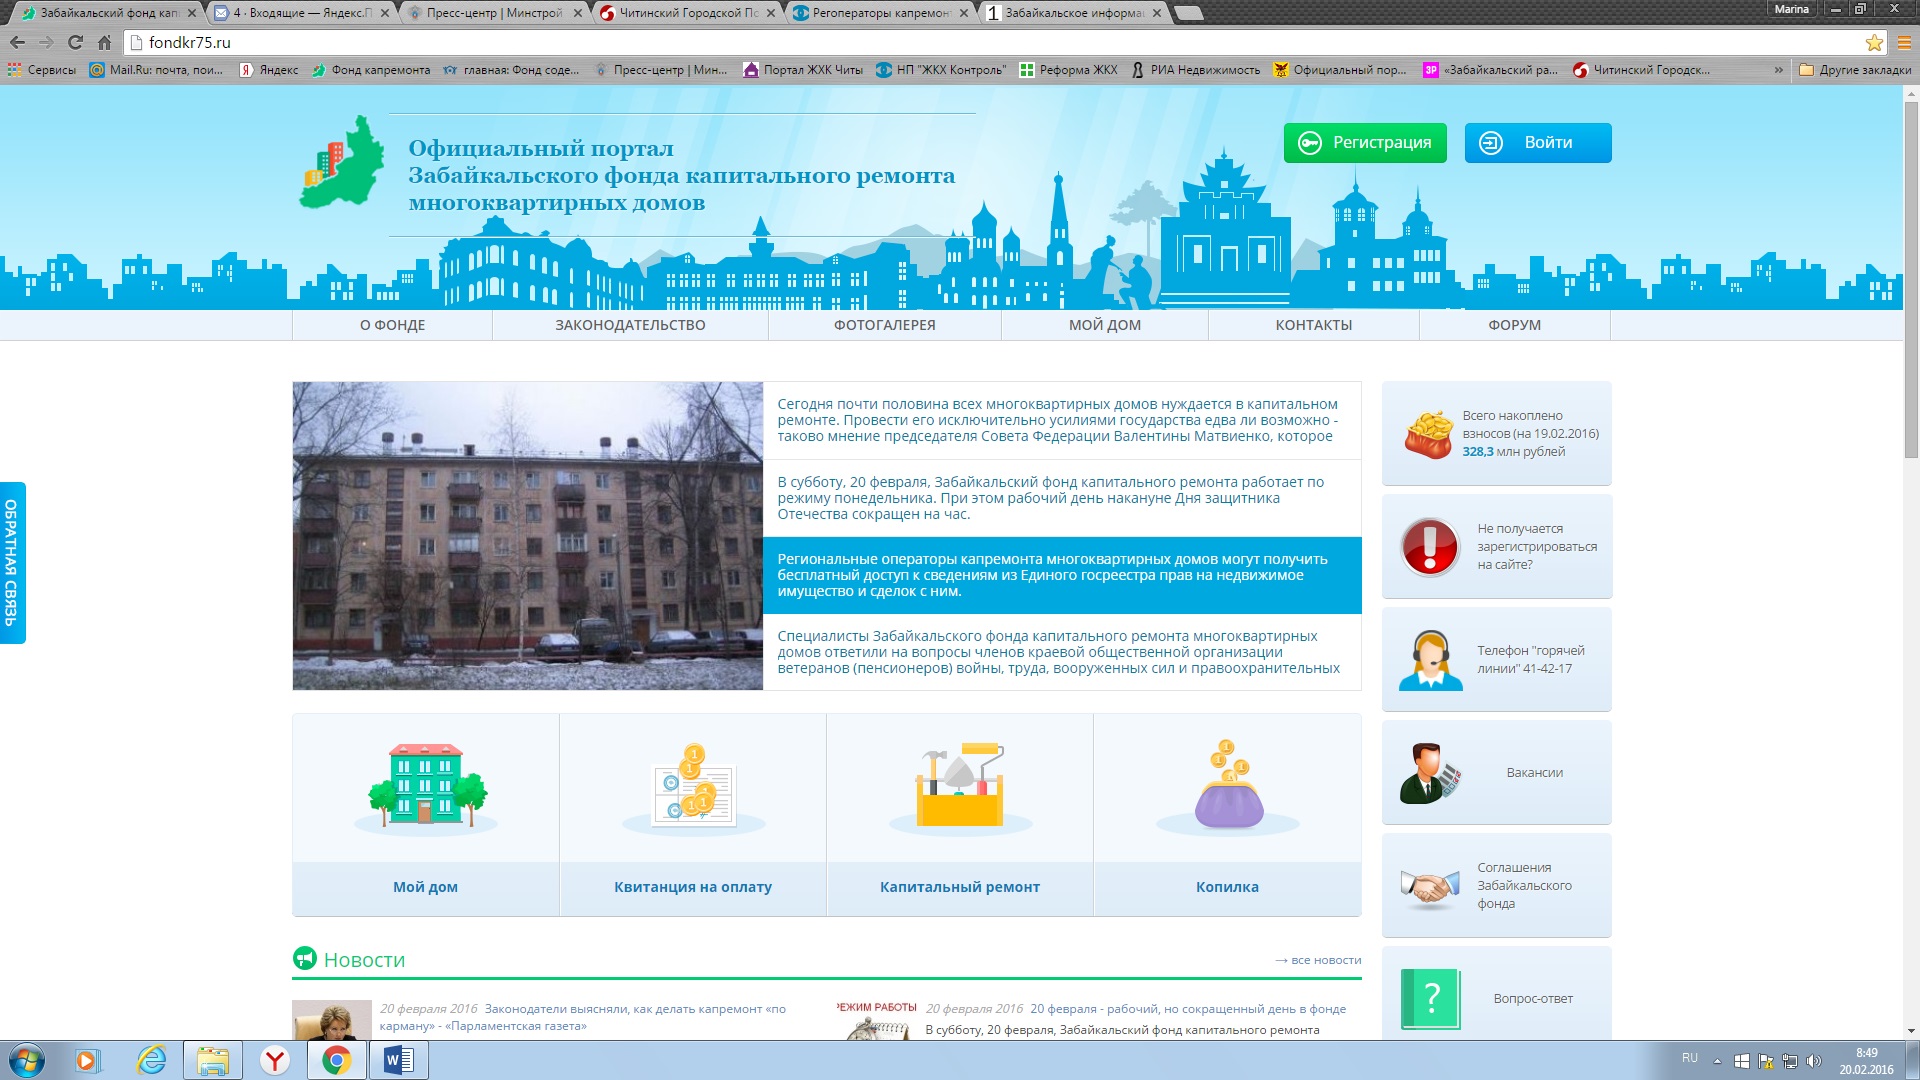1920x1080 pixels.
Task: Open Матвиенко capital repair news headline
Action: (x=1062, y=420)
